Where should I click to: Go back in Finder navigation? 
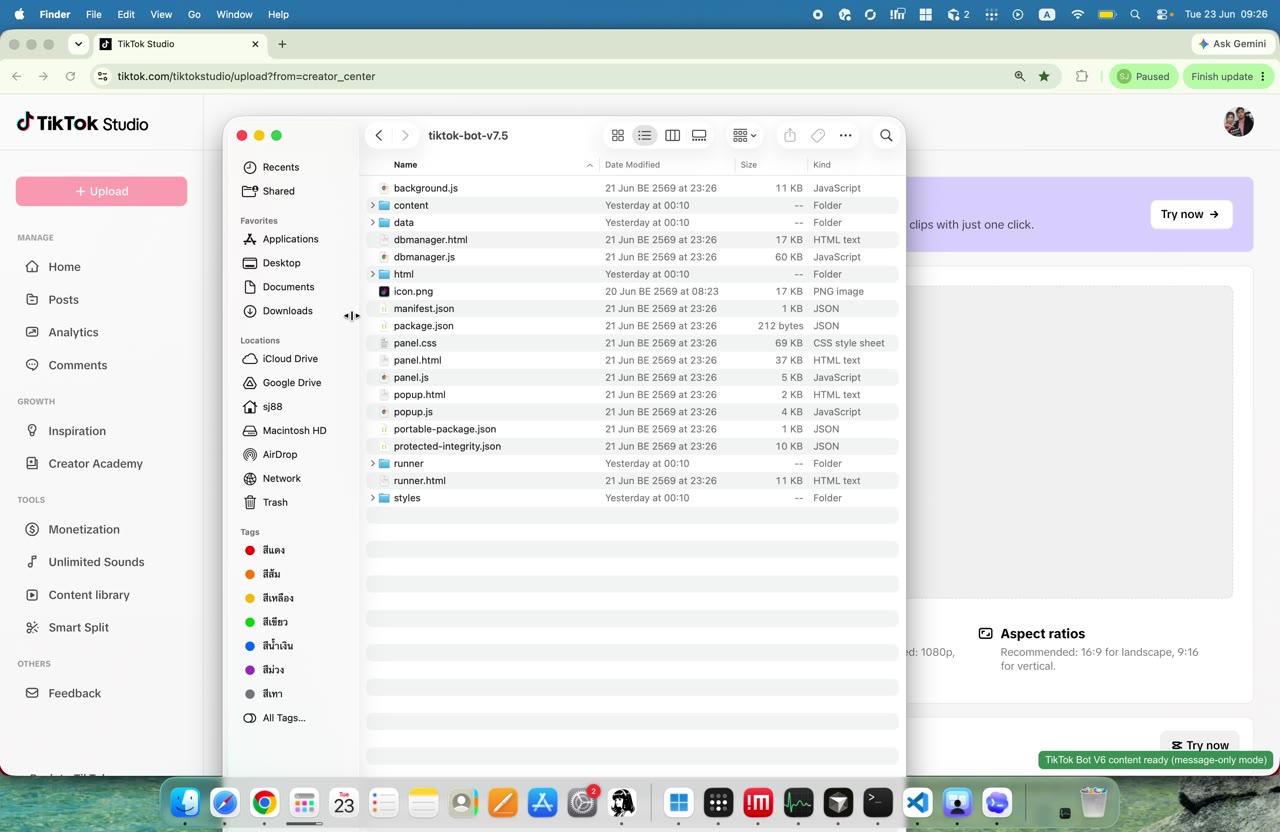point(379,136)
